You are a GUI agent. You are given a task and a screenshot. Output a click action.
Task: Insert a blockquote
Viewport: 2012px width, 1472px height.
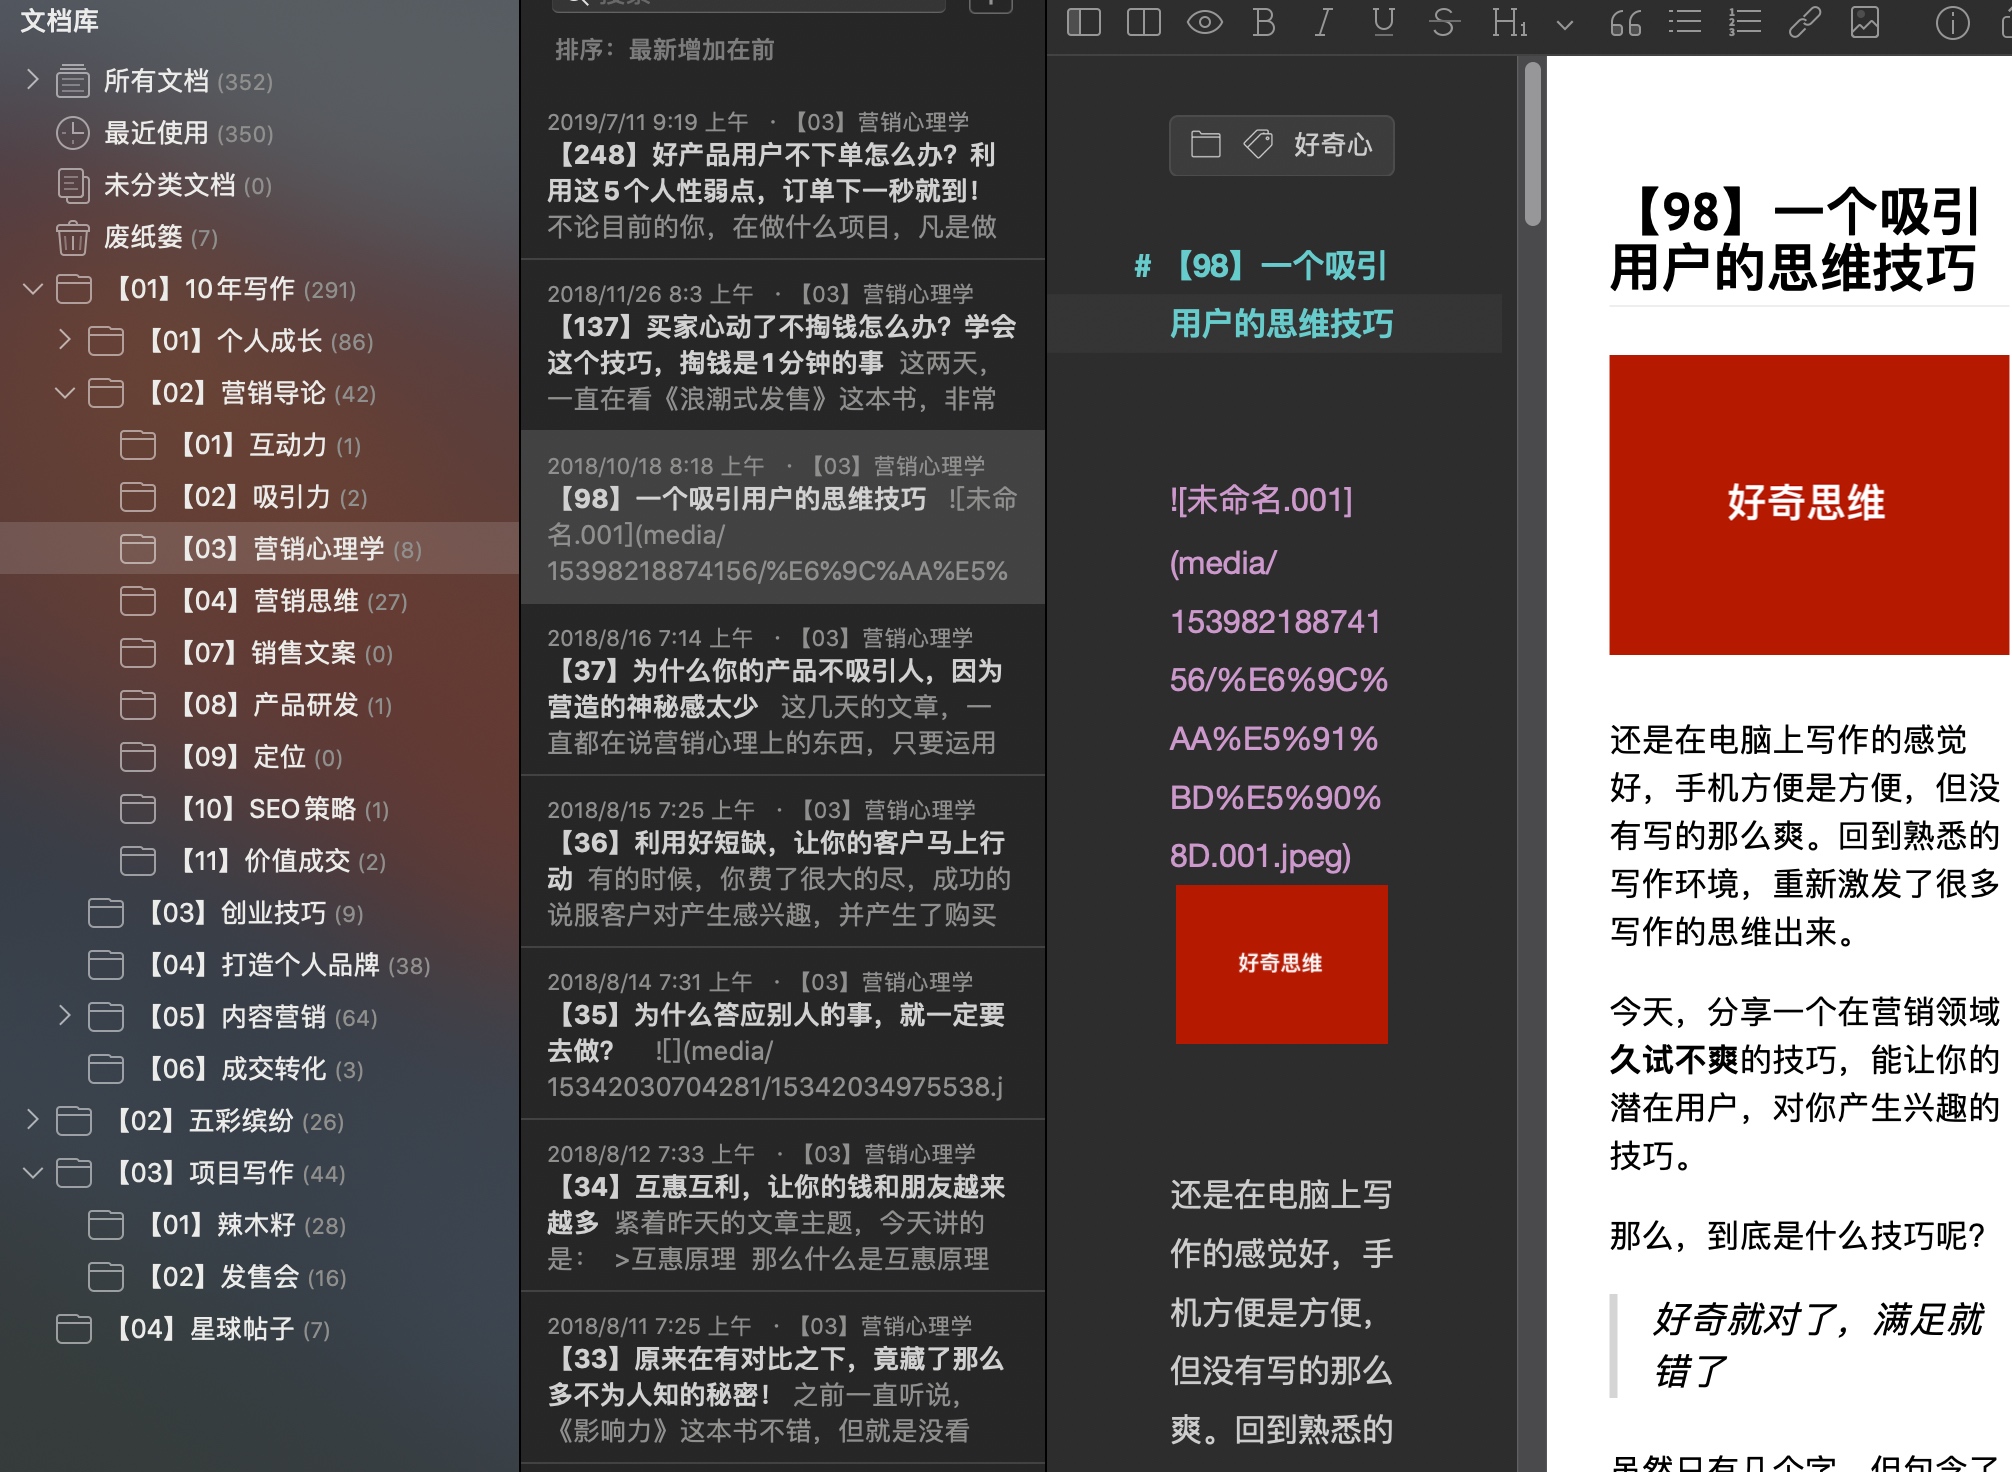pos(1626,24)
